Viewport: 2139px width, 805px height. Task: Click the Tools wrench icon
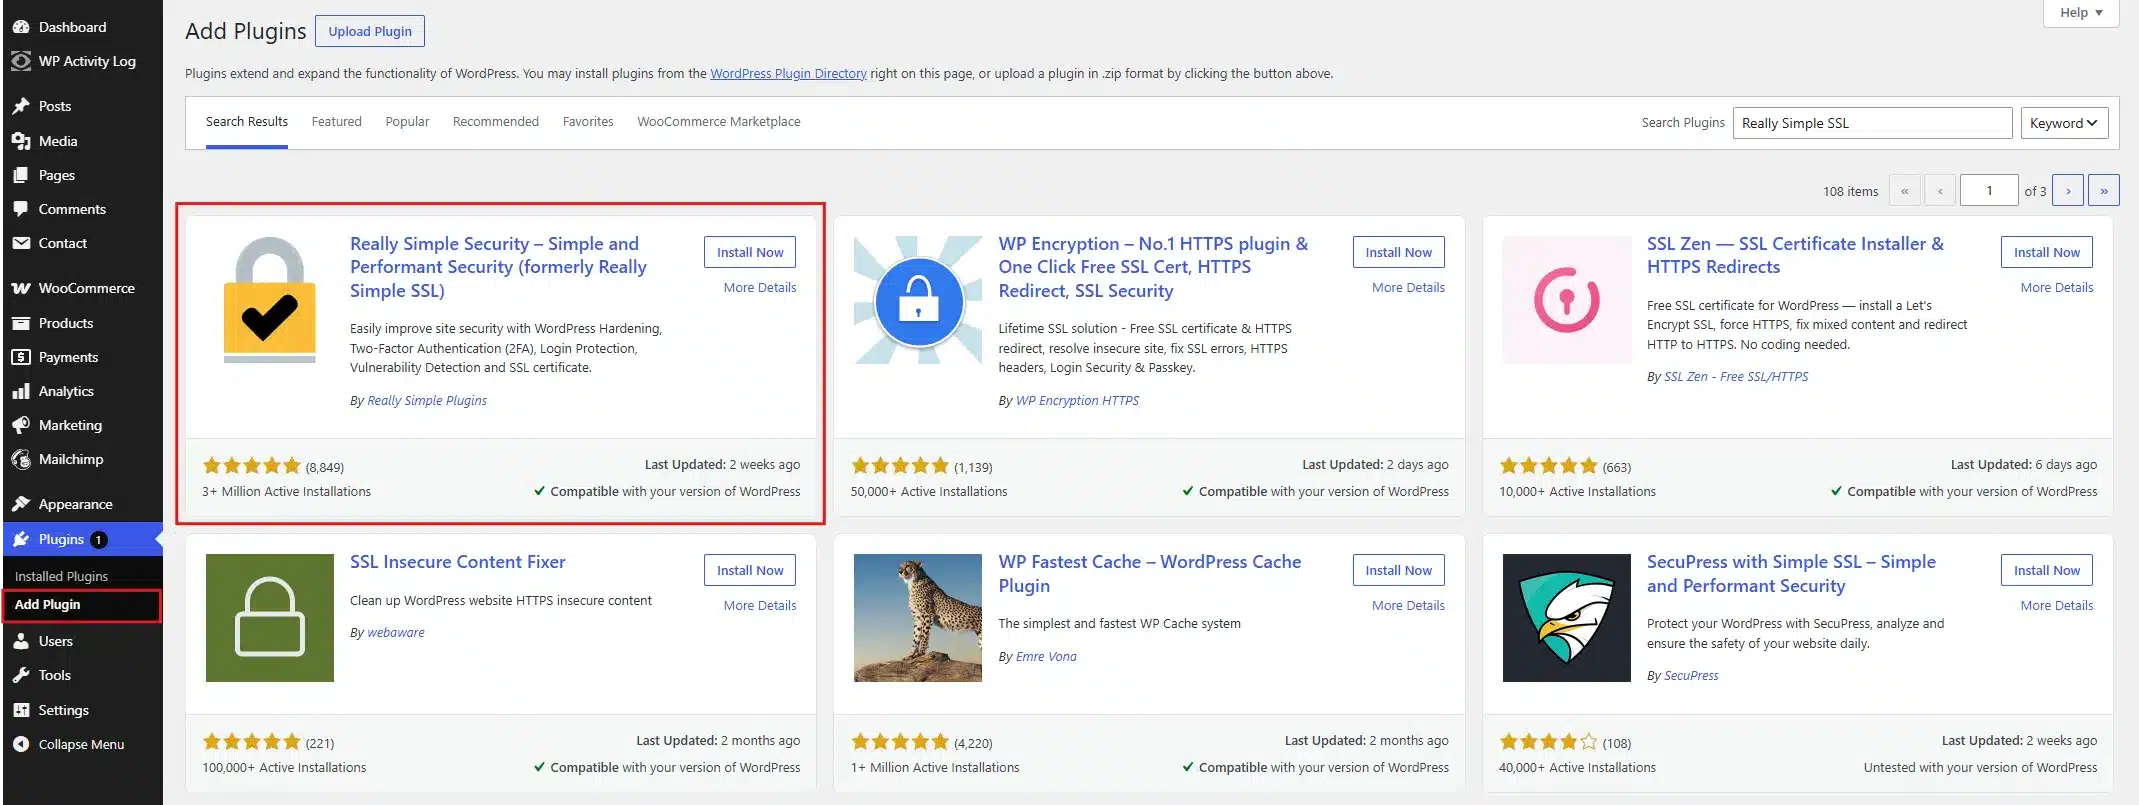21,675
